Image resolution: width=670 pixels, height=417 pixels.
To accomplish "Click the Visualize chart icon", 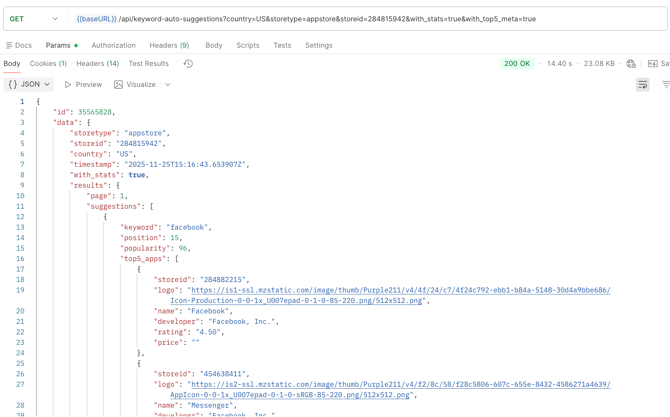I will click(118, 85).
